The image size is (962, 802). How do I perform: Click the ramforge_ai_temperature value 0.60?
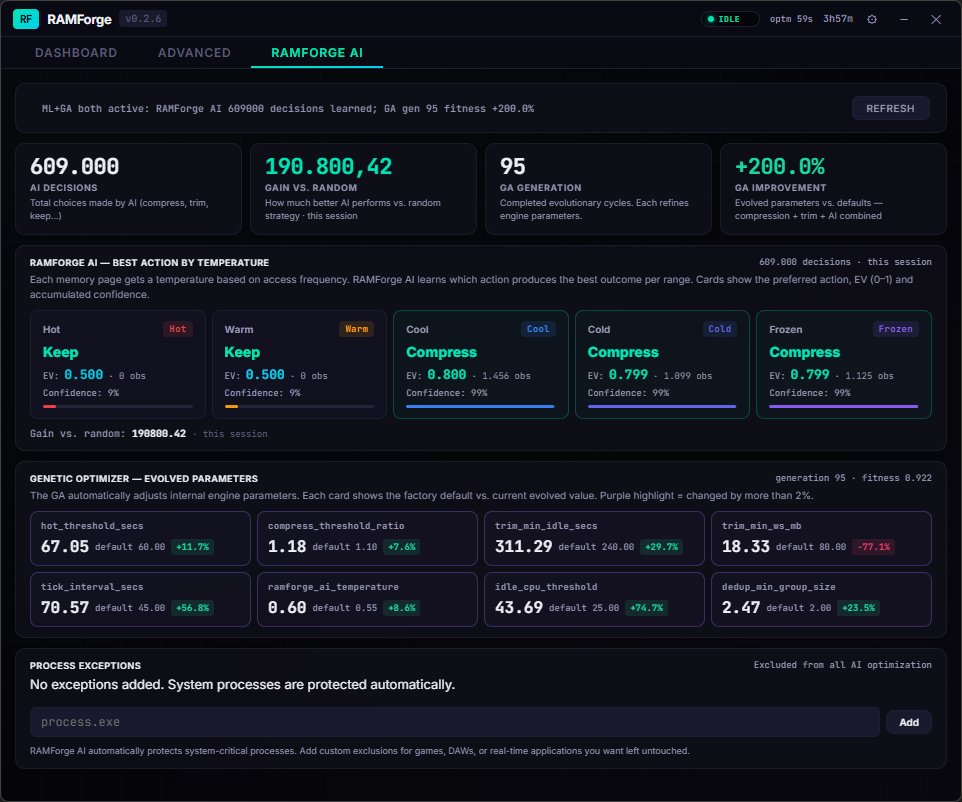click(x=287, y=607)
